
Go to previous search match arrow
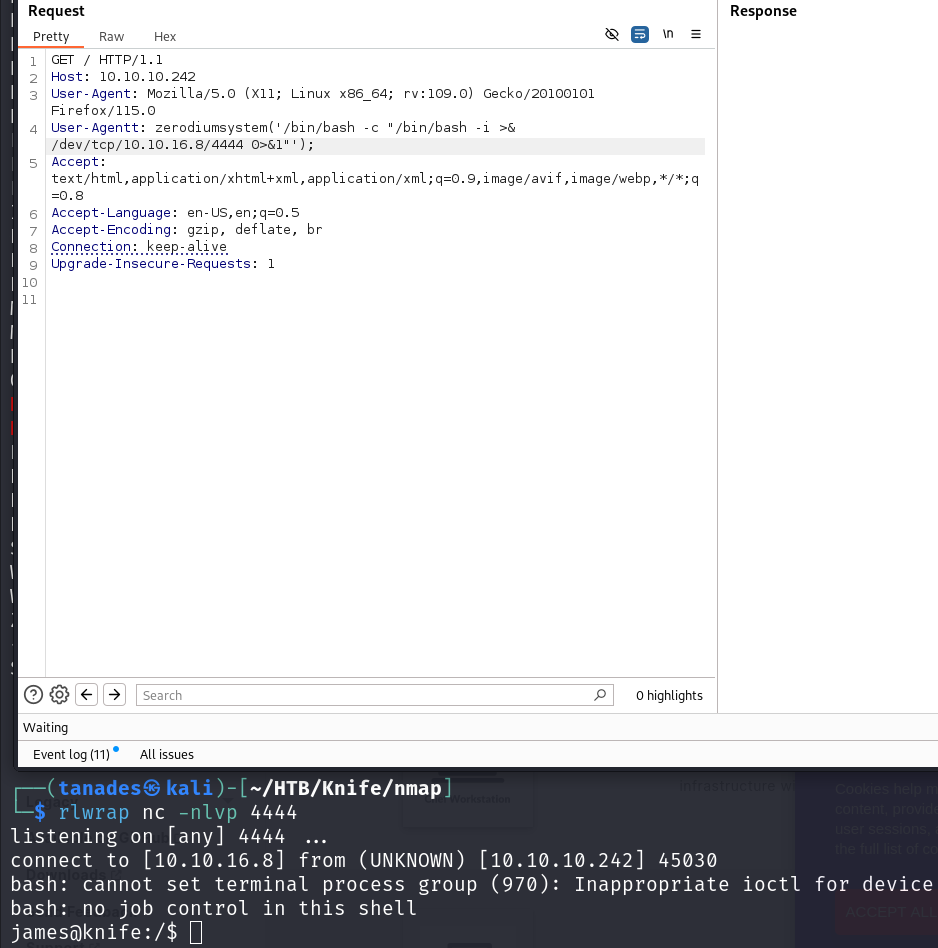tap(86, 695)
